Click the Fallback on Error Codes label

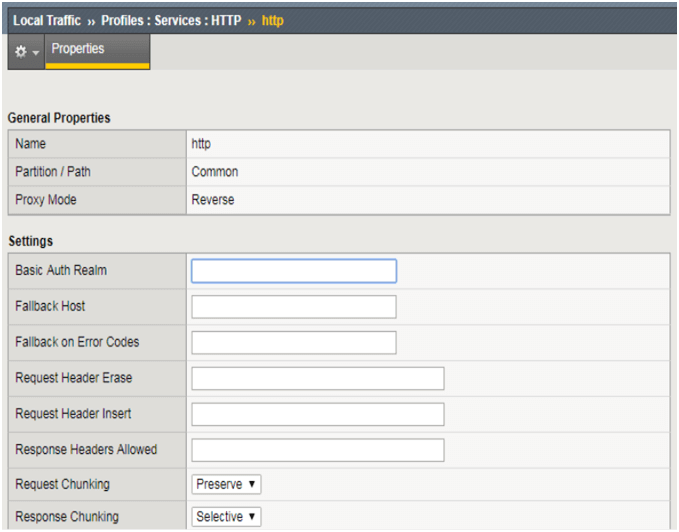77,342
